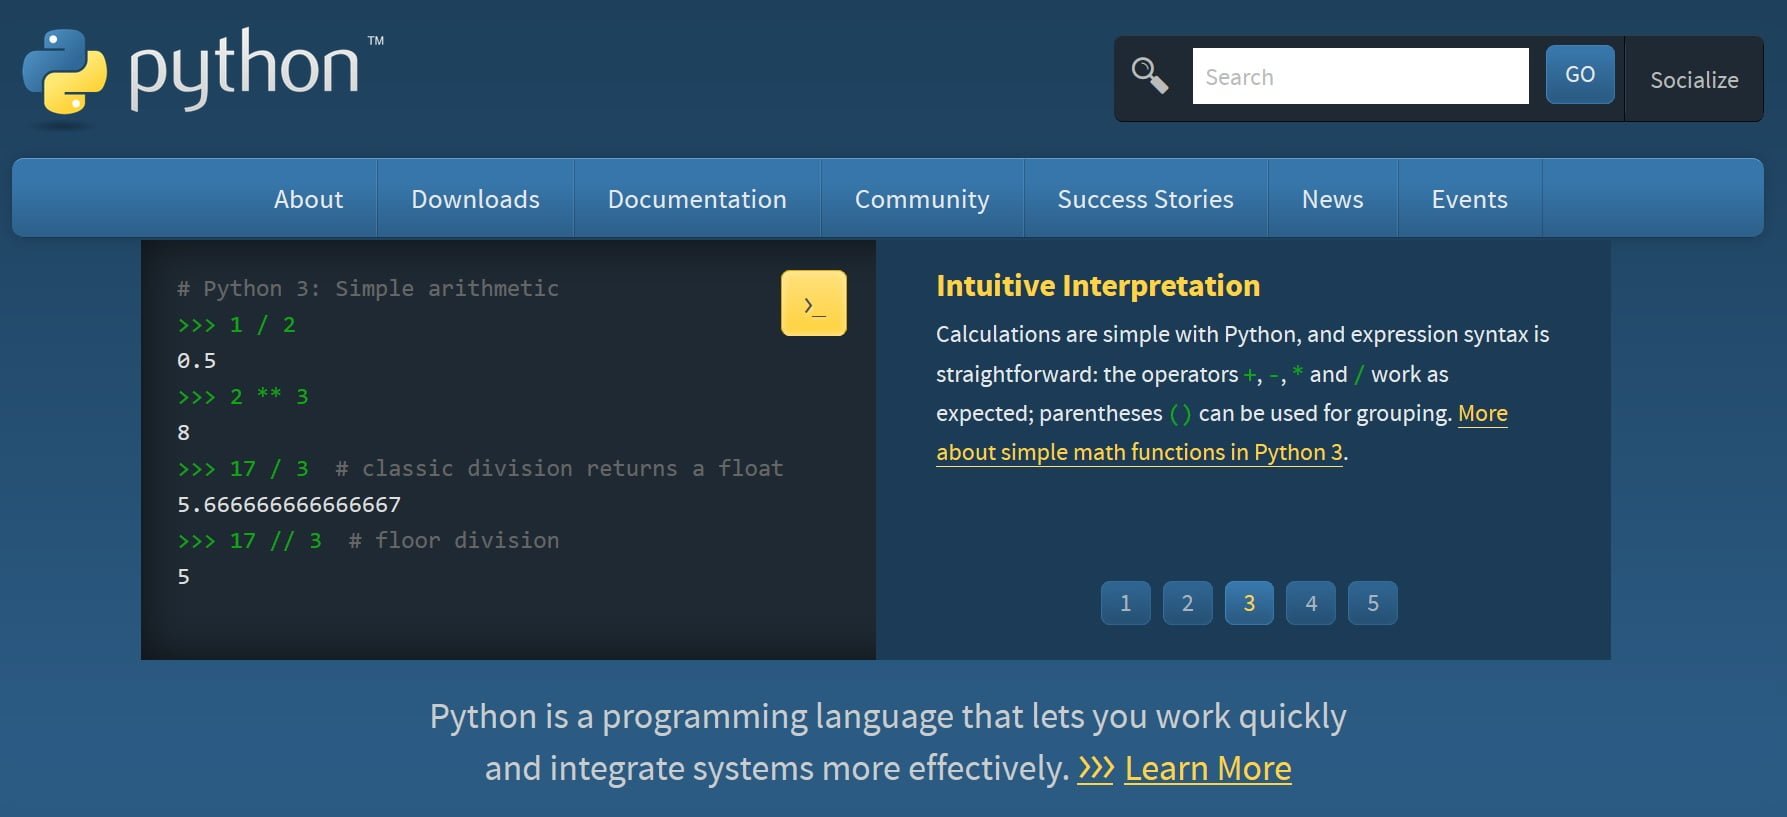This screenshot has height=817, width=1787.
Task: Follow the Learn More link
Action: point(1207,768)
